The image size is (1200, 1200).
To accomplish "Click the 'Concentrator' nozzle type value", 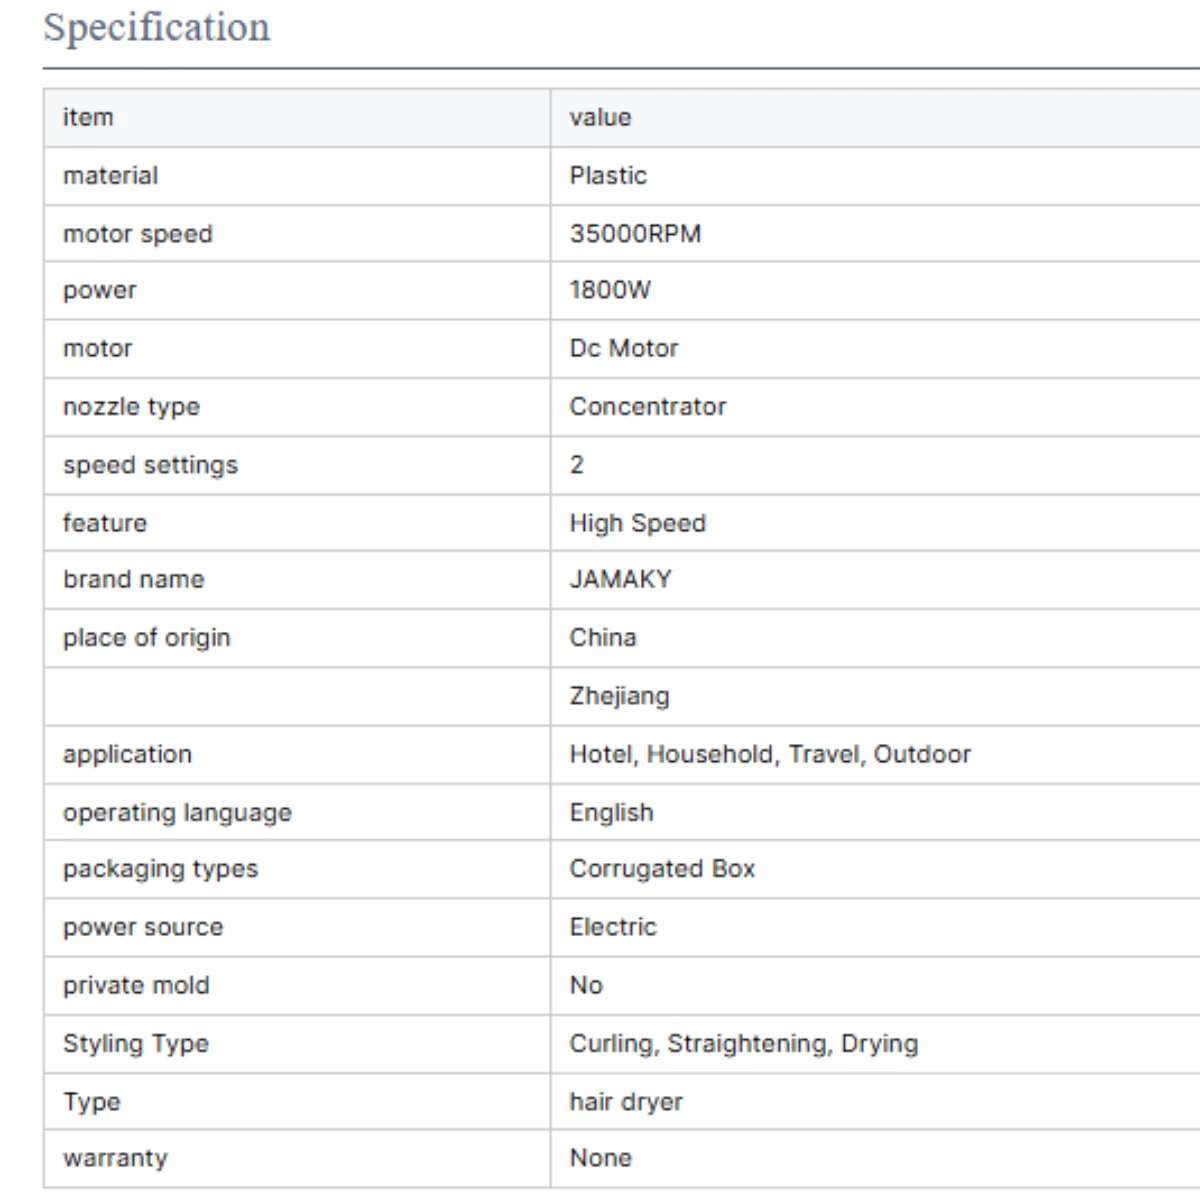I will tap(648, 406).
